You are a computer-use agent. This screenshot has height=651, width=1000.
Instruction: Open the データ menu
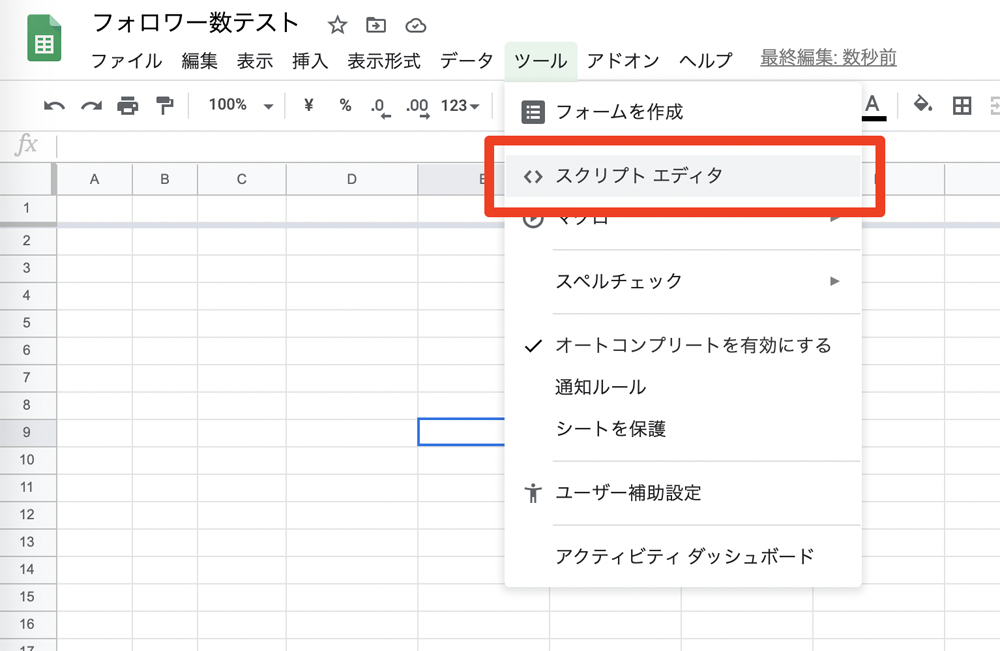pos(466,61)
